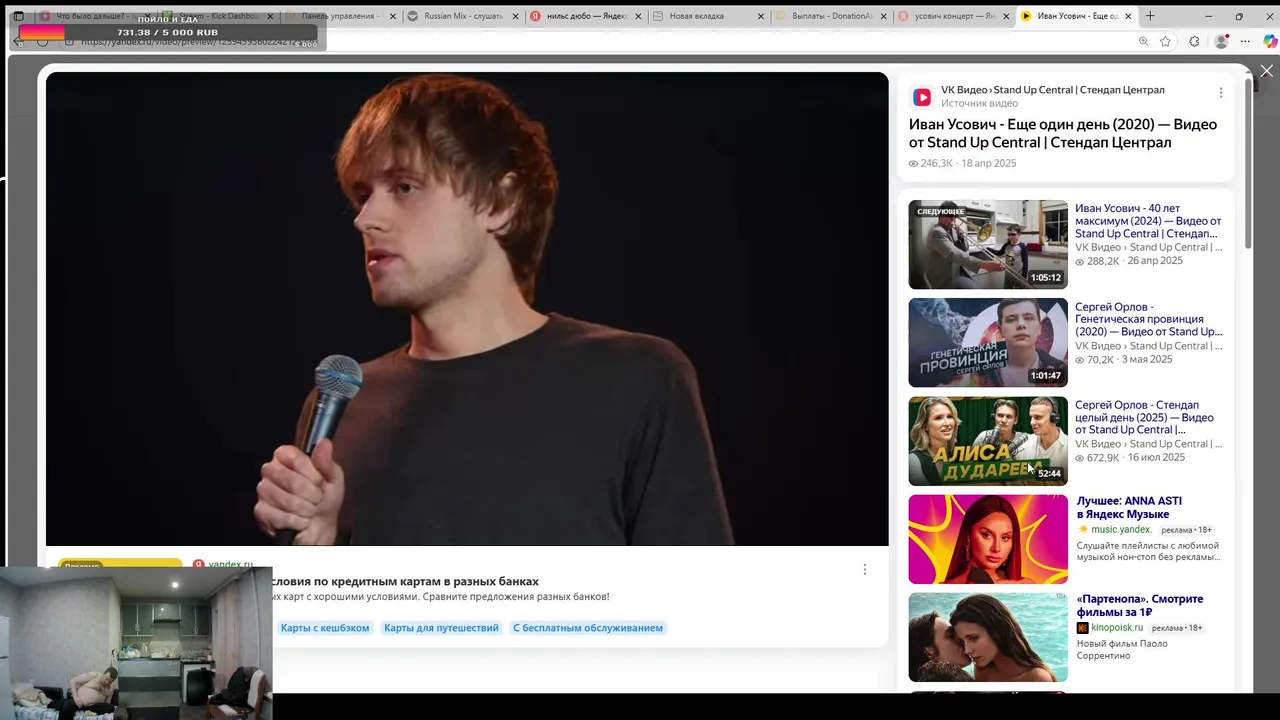Viewport: 1280px width, 720px height.
Task: Click the main video player area
Action: coord(467,309)
